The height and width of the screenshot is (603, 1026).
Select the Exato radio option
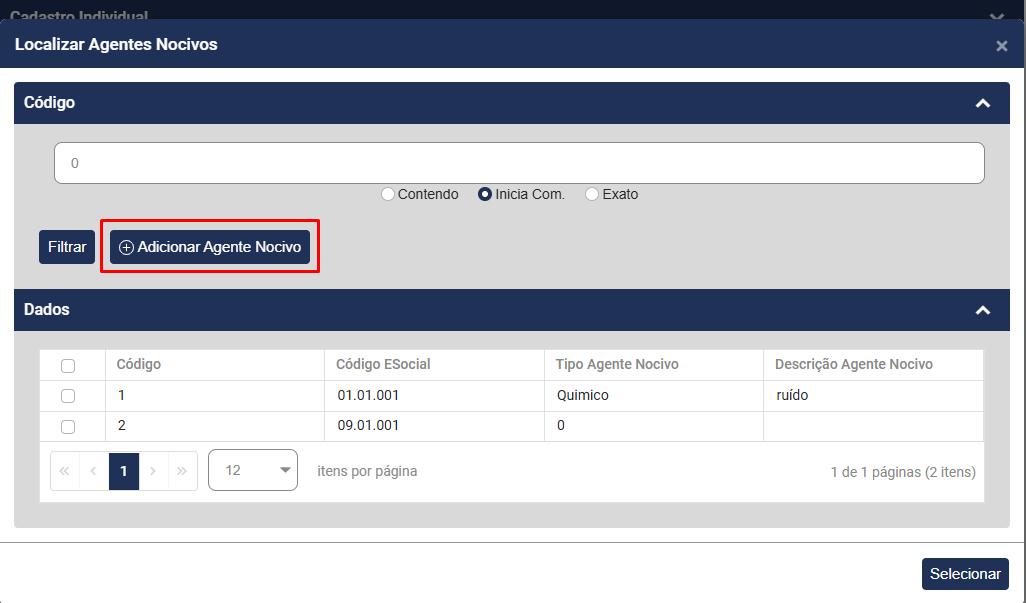click(x=592, y=194)
